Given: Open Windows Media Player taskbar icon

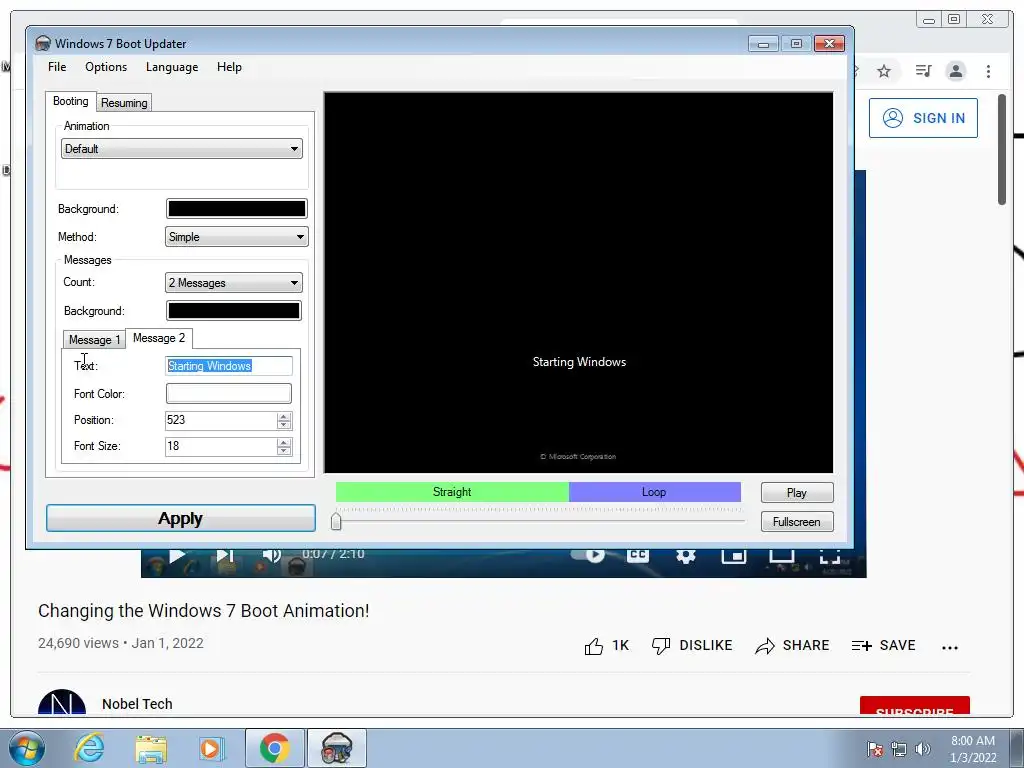Looking at the screenshot, I should tap(212, 748).
